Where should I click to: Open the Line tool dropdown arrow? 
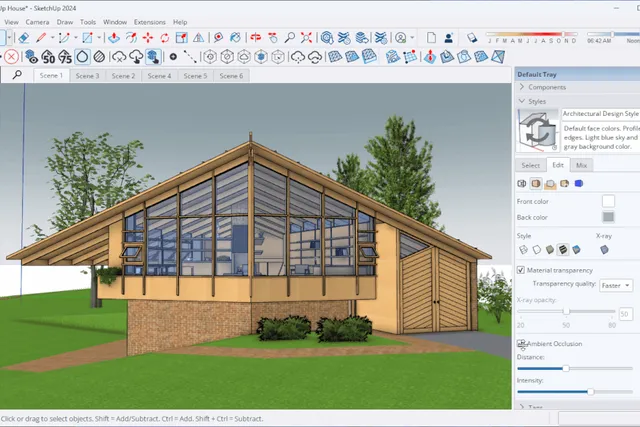(x=52, y=38)
